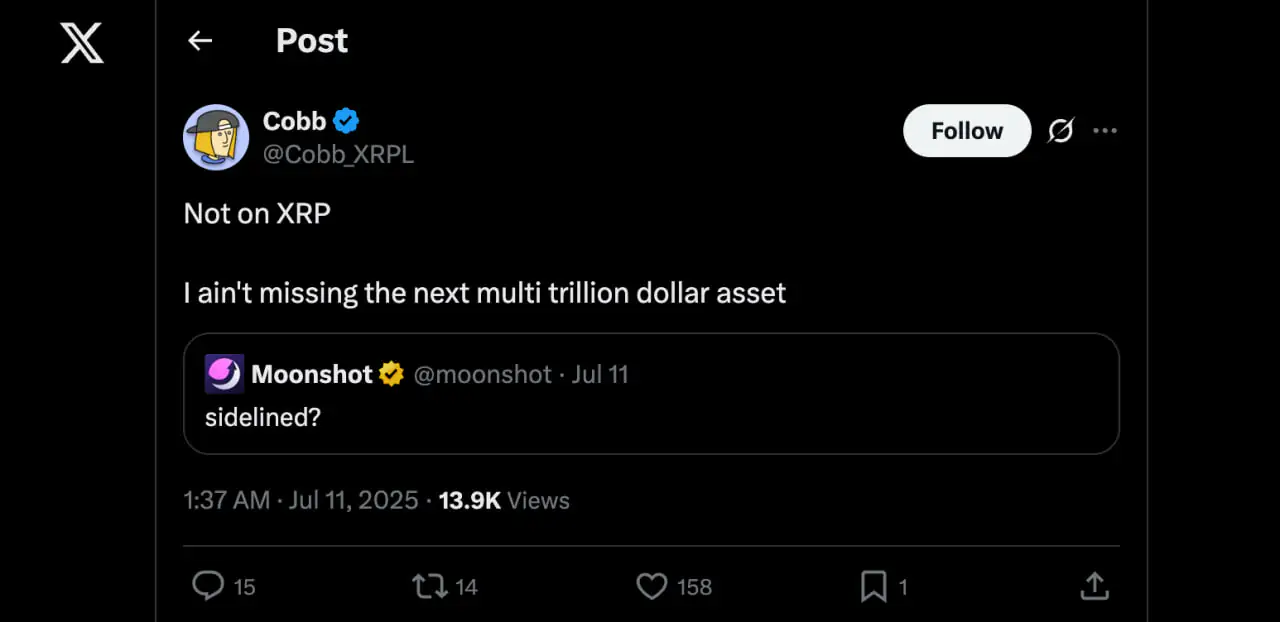
Task: Like the post with heart icon
Action: point(652,586)
